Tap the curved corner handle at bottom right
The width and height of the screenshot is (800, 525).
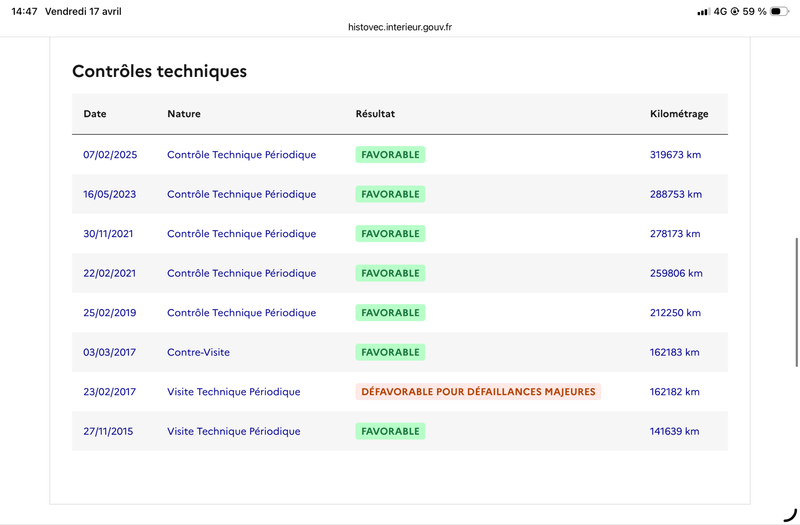point(790,515)
